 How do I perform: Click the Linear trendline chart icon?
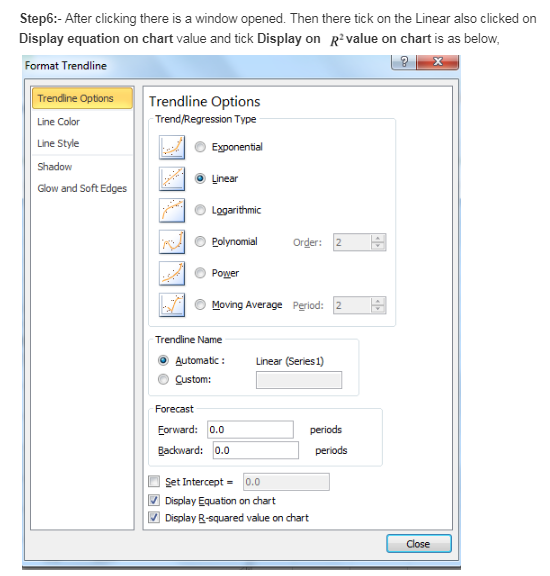(x=172, y=179)
